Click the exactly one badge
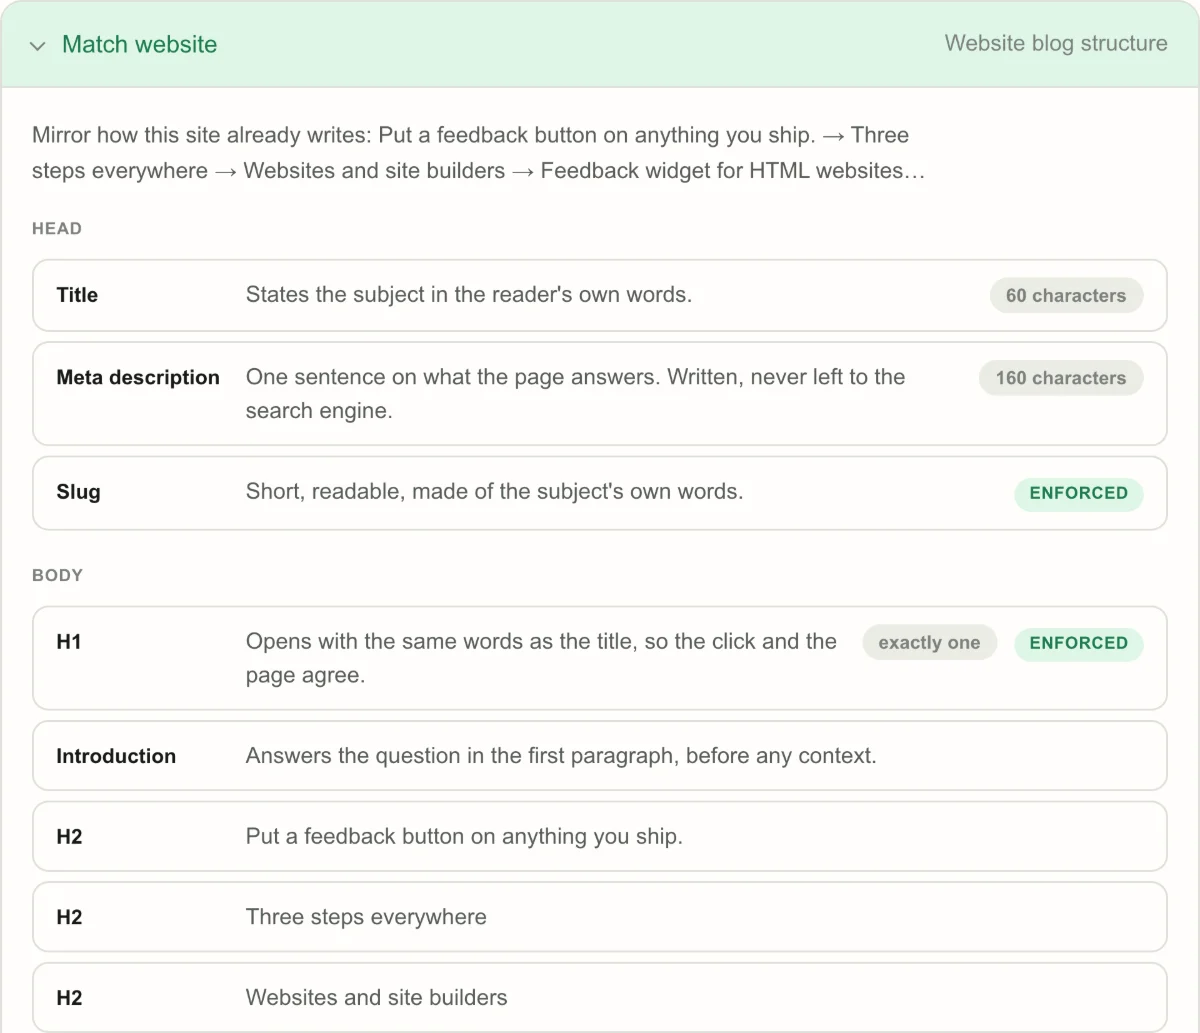 [929, 643]
